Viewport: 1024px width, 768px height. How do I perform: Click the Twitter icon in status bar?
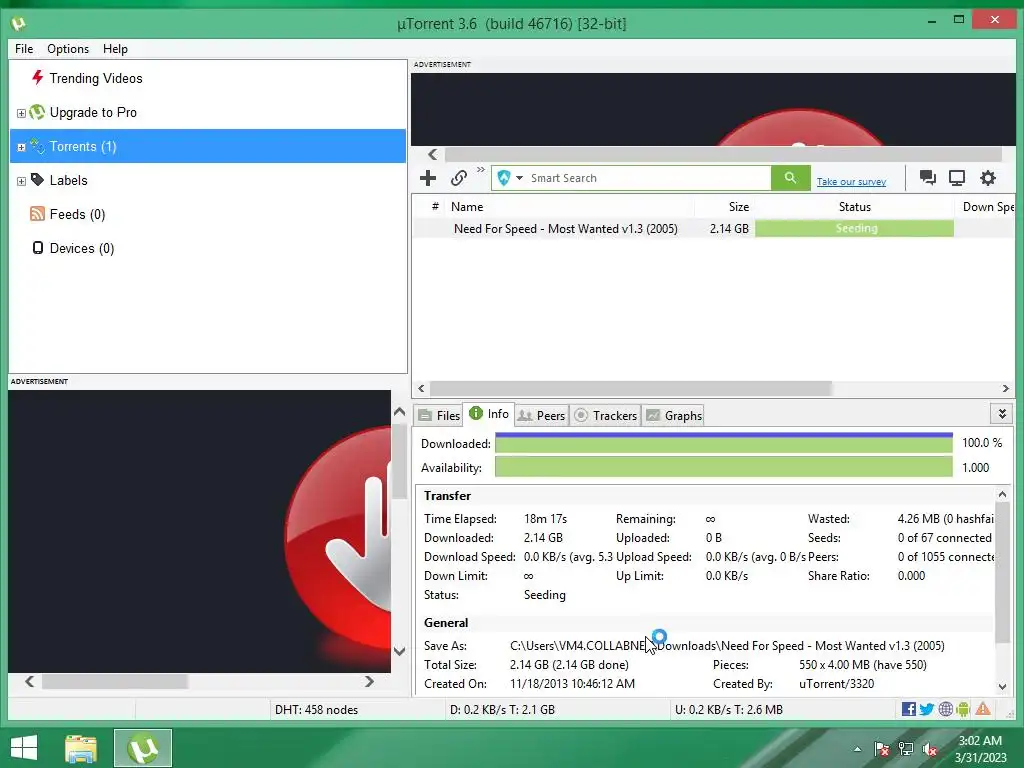926,709
